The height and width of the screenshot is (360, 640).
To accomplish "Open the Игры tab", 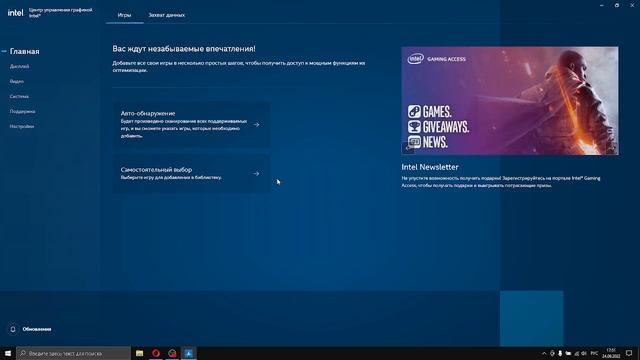I will coord(124,15).
